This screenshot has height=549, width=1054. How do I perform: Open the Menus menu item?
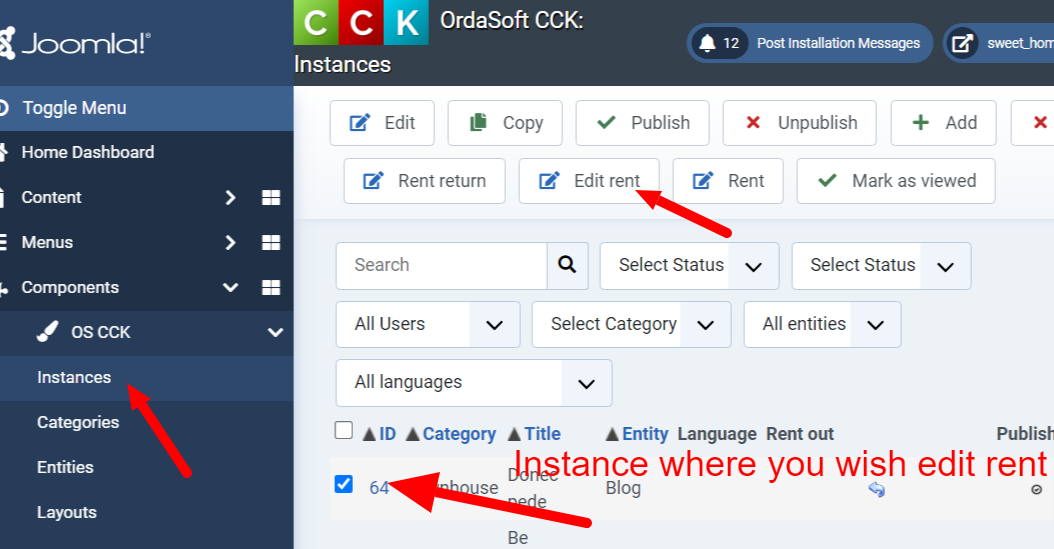click(47, 243)
